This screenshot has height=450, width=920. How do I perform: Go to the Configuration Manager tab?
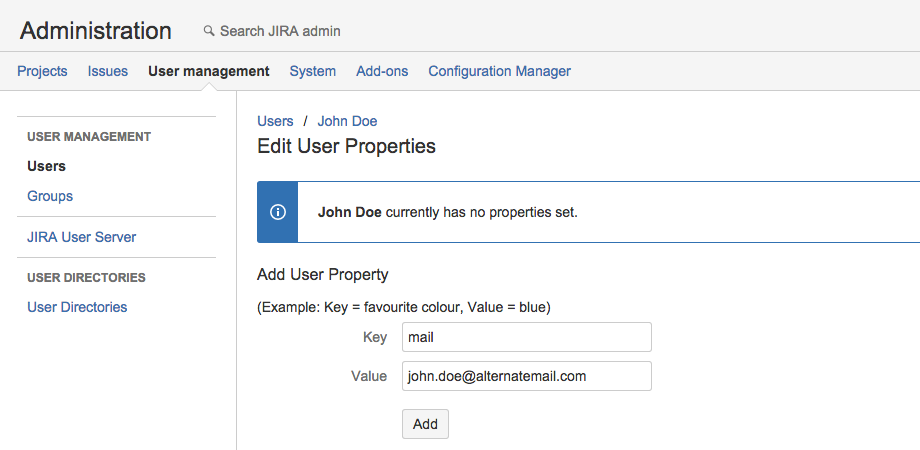(499, 71)
